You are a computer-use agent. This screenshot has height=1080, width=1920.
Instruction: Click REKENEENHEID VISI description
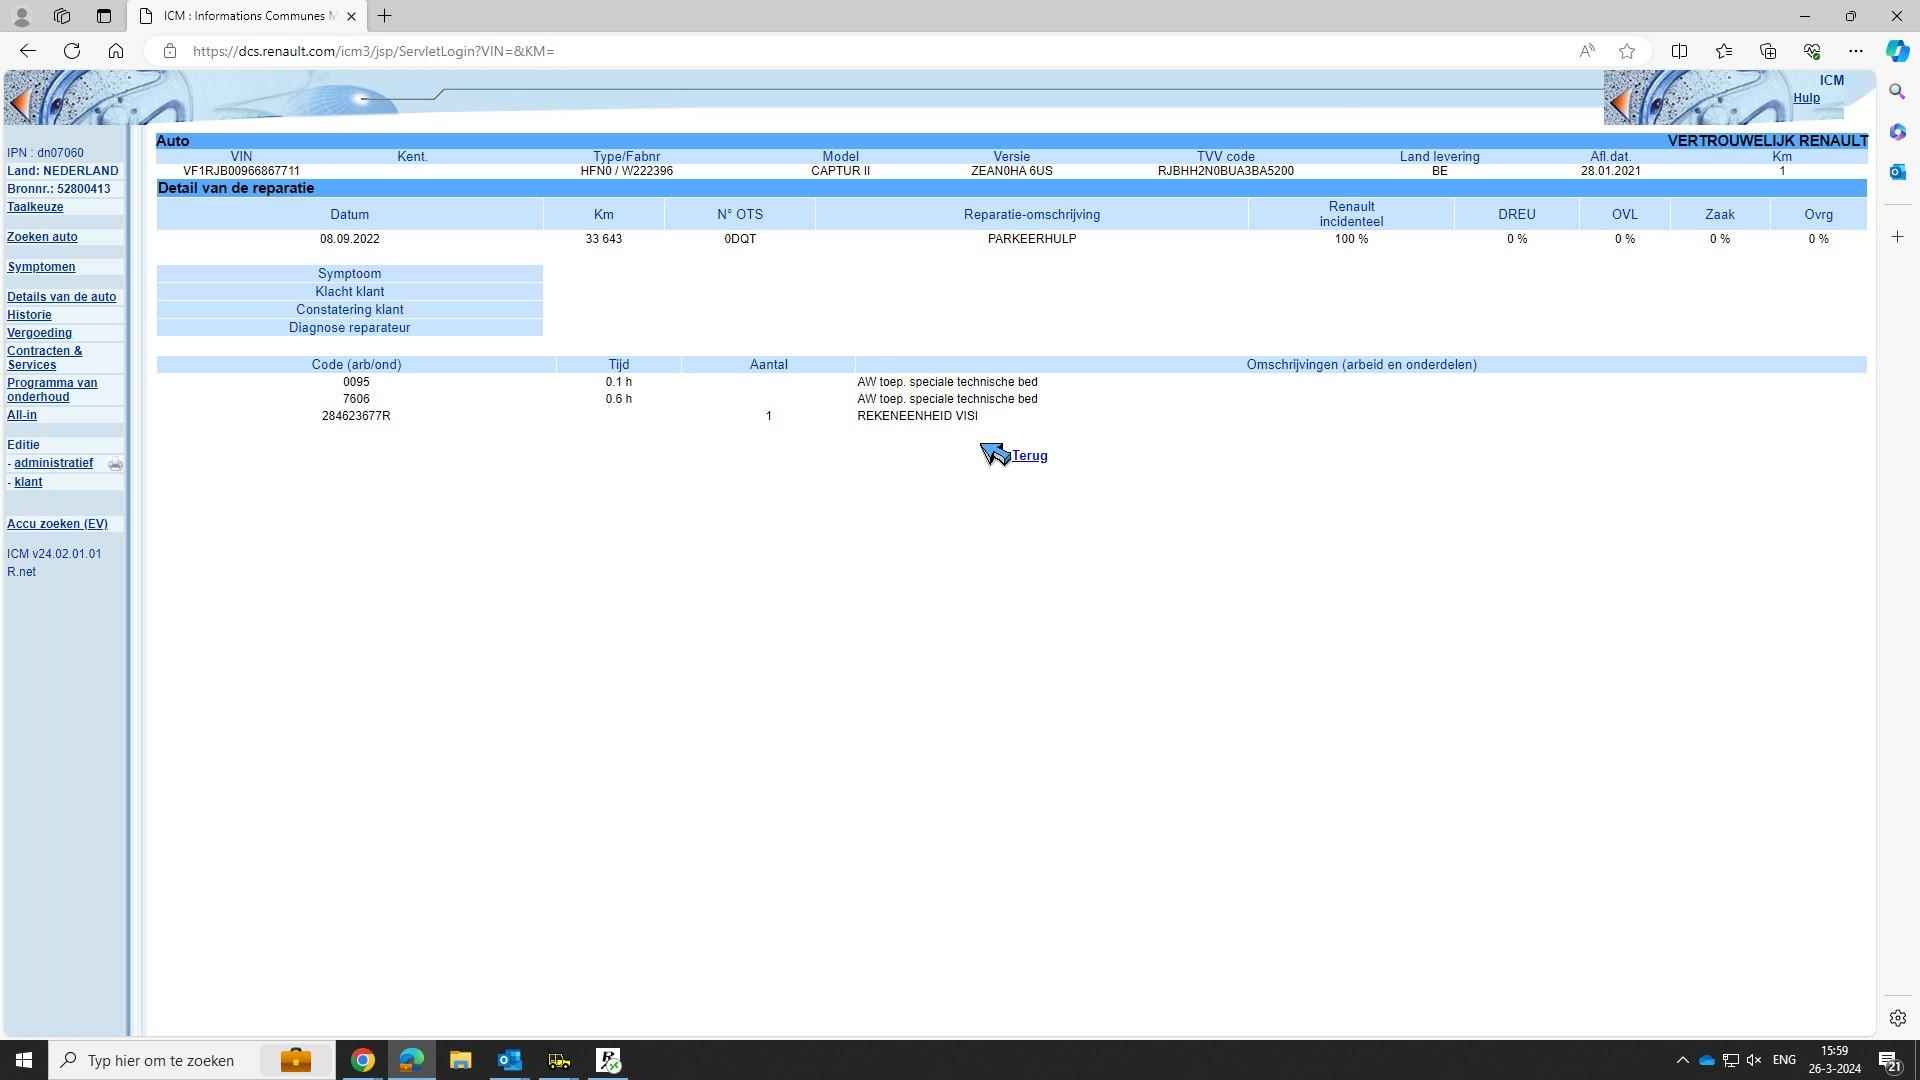coord(917,416)
